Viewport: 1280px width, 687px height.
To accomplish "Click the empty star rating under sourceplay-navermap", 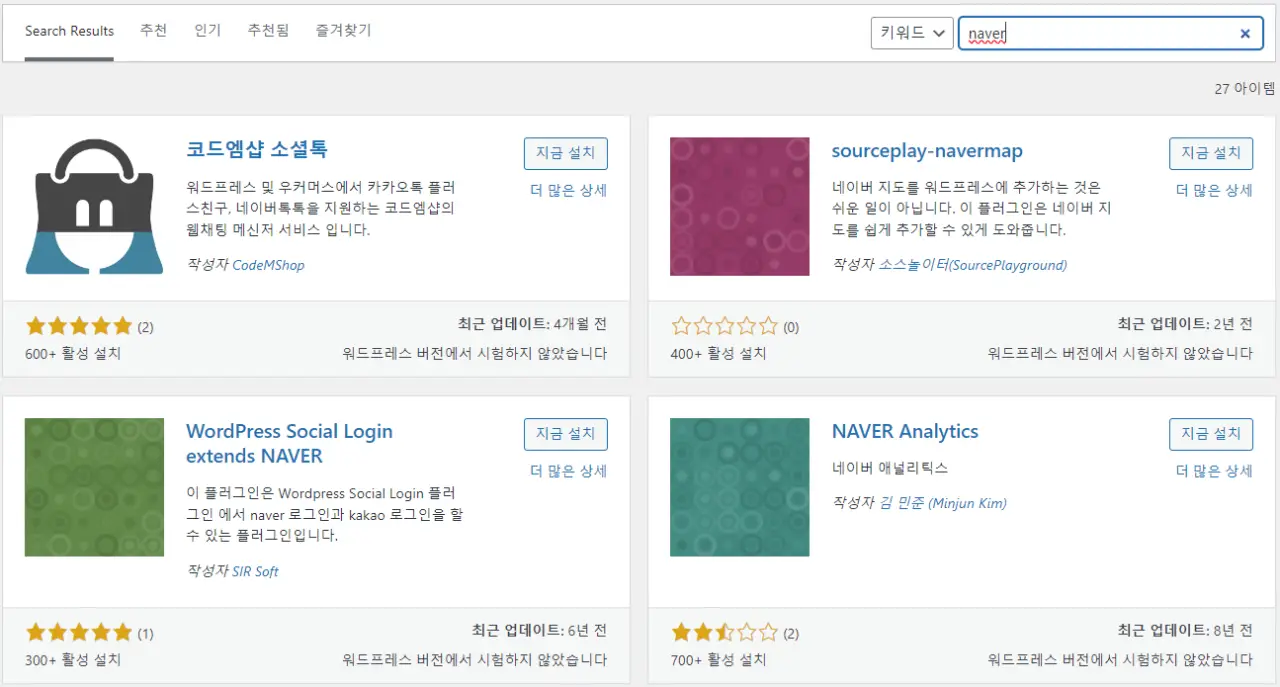I will coord(724,325).
